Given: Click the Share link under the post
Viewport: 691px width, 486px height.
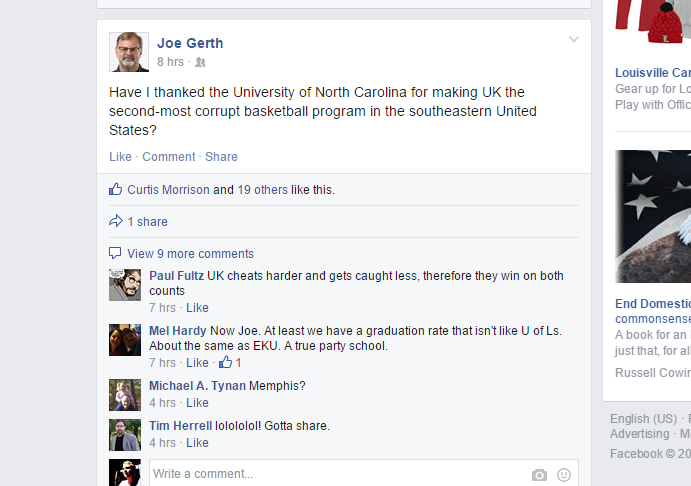Looking at the screenshot, I should 221,157.
